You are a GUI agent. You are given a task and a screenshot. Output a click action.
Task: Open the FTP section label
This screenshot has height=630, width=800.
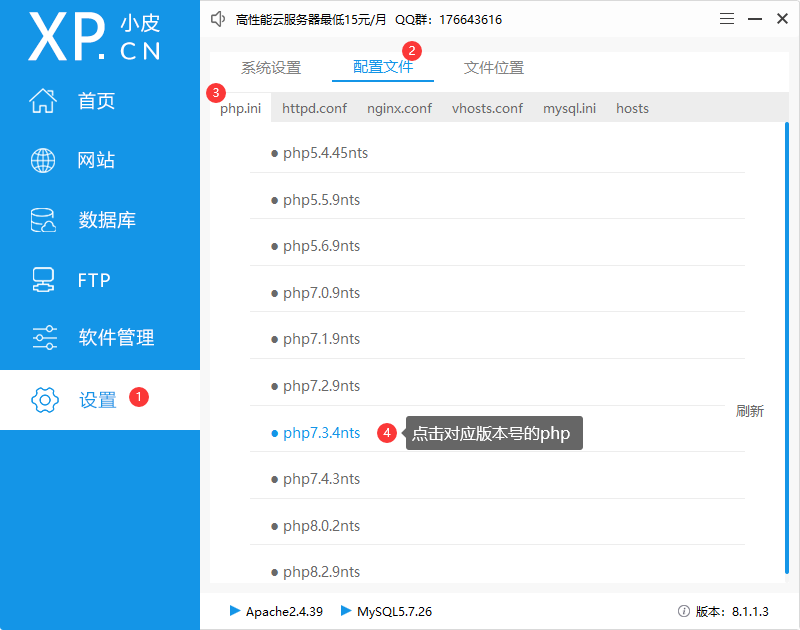pyautogui.click(x=94, y=280)
